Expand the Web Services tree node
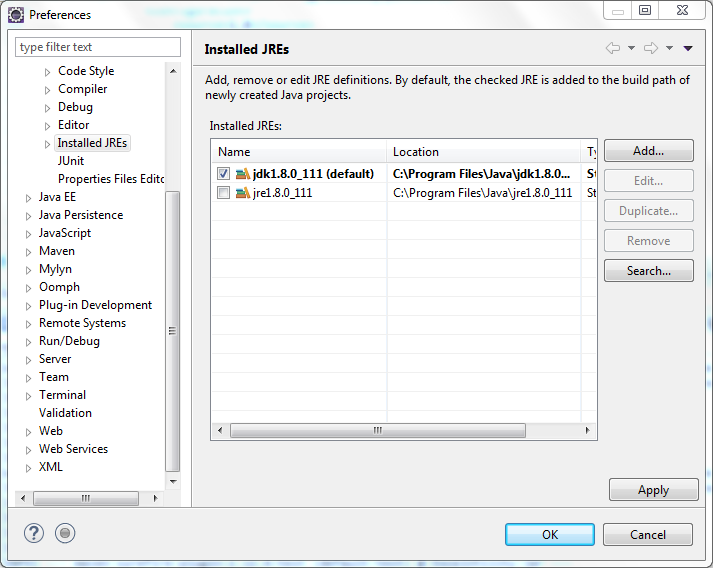 point(28,450)
